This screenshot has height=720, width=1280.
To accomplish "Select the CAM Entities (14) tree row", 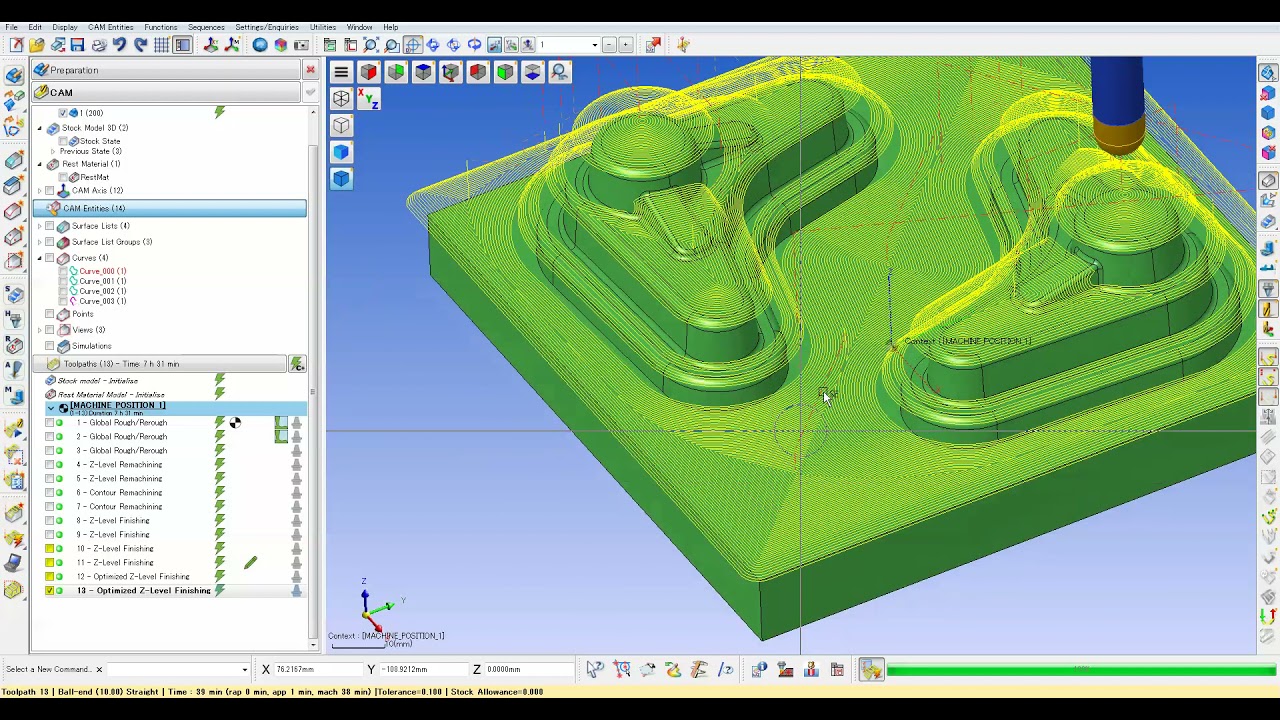I will [170, 208].
